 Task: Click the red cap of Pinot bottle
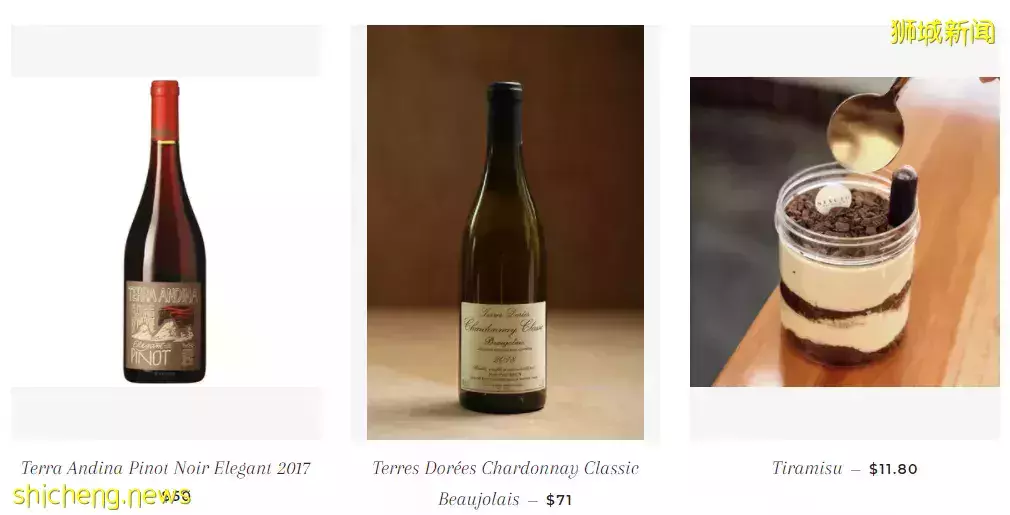(x=165, y=109)
